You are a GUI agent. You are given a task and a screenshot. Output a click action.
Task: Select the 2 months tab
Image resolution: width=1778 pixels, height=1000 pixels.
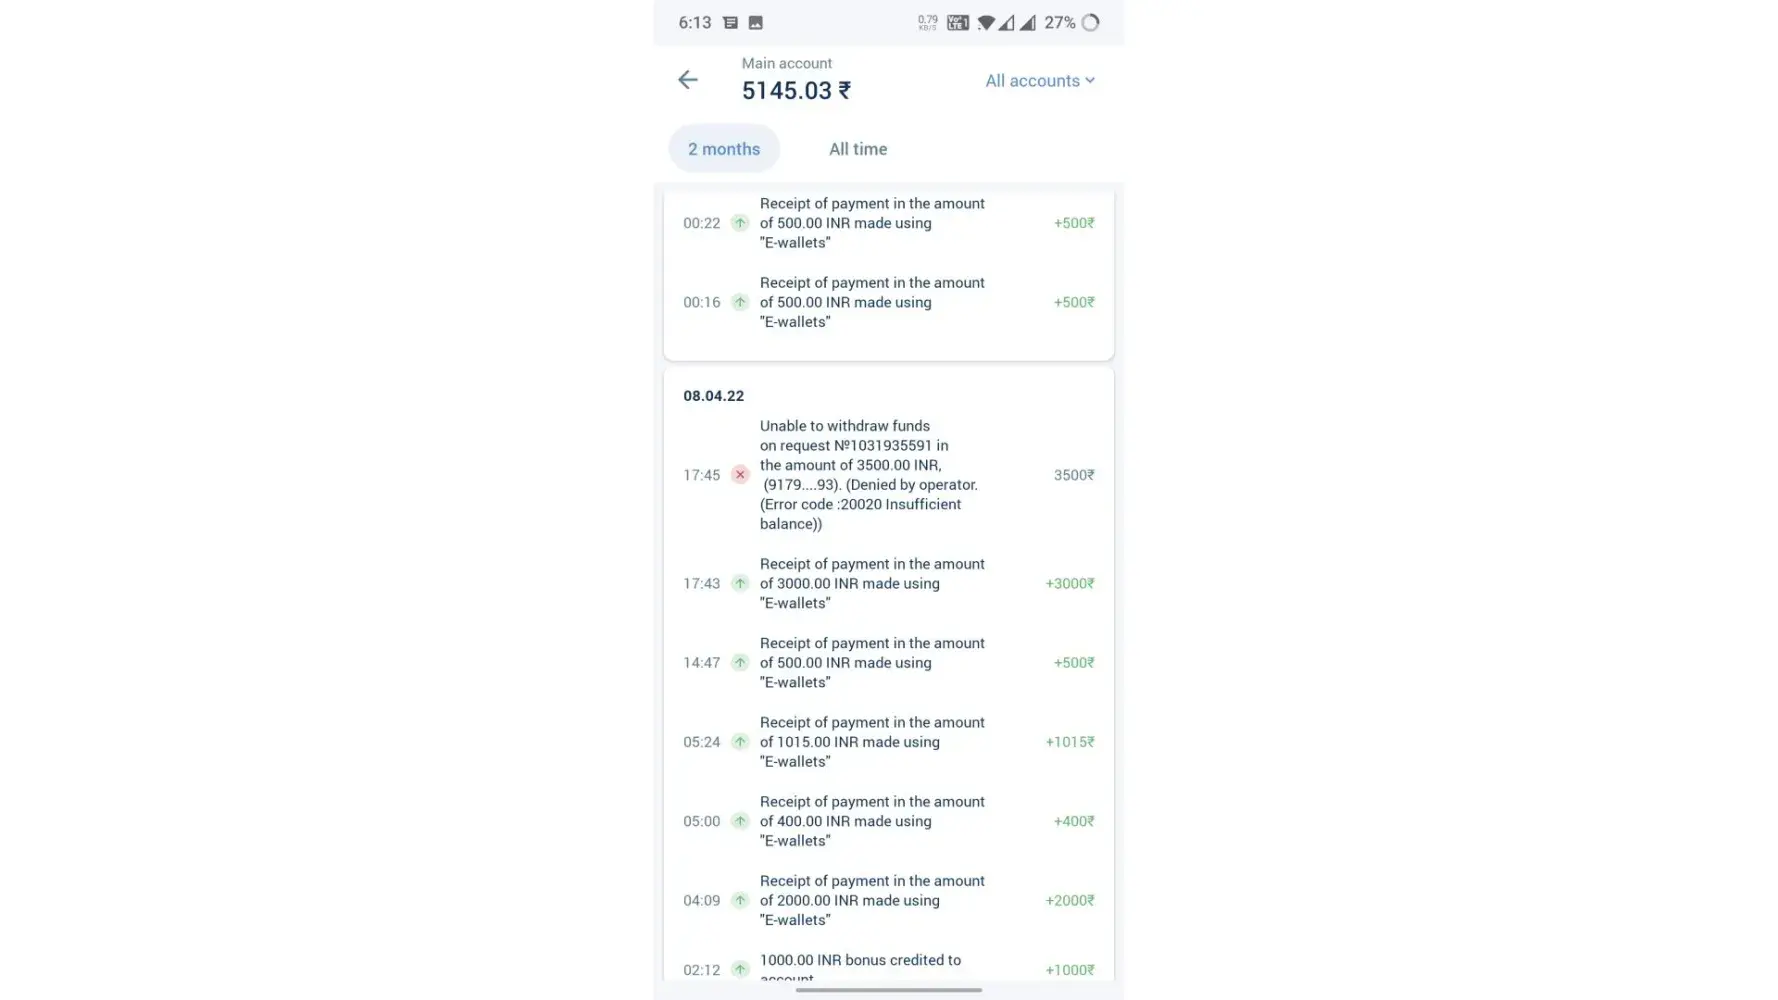point(724,149)
